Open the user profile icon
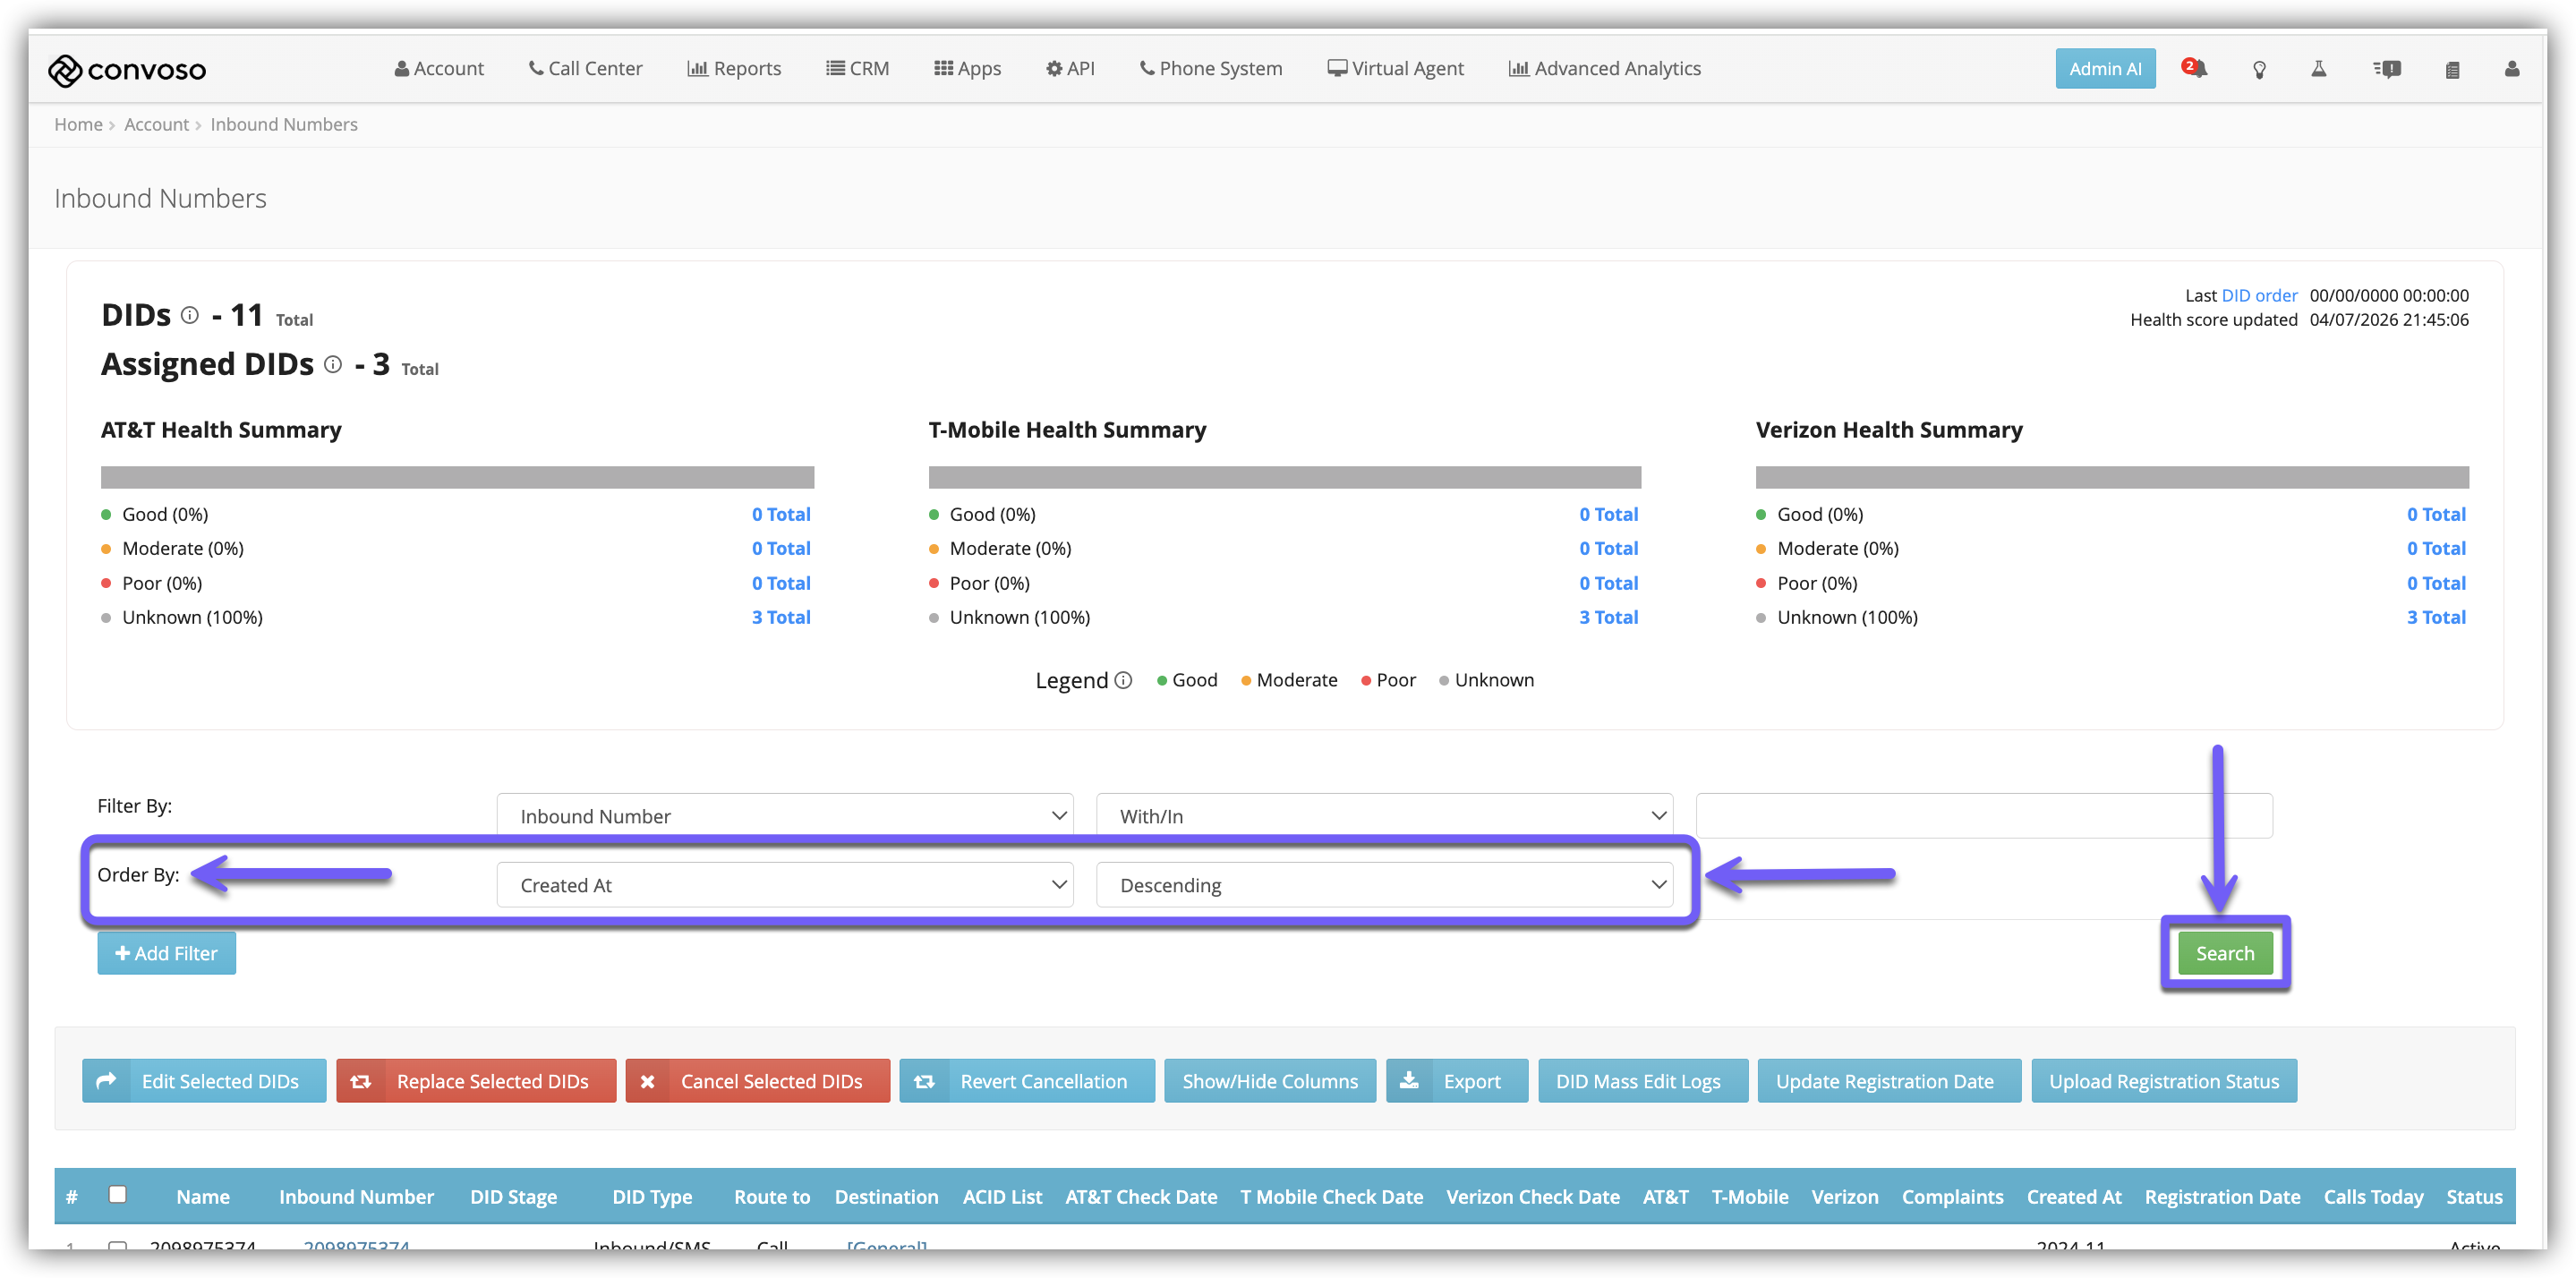 (x=2511, y=69)
